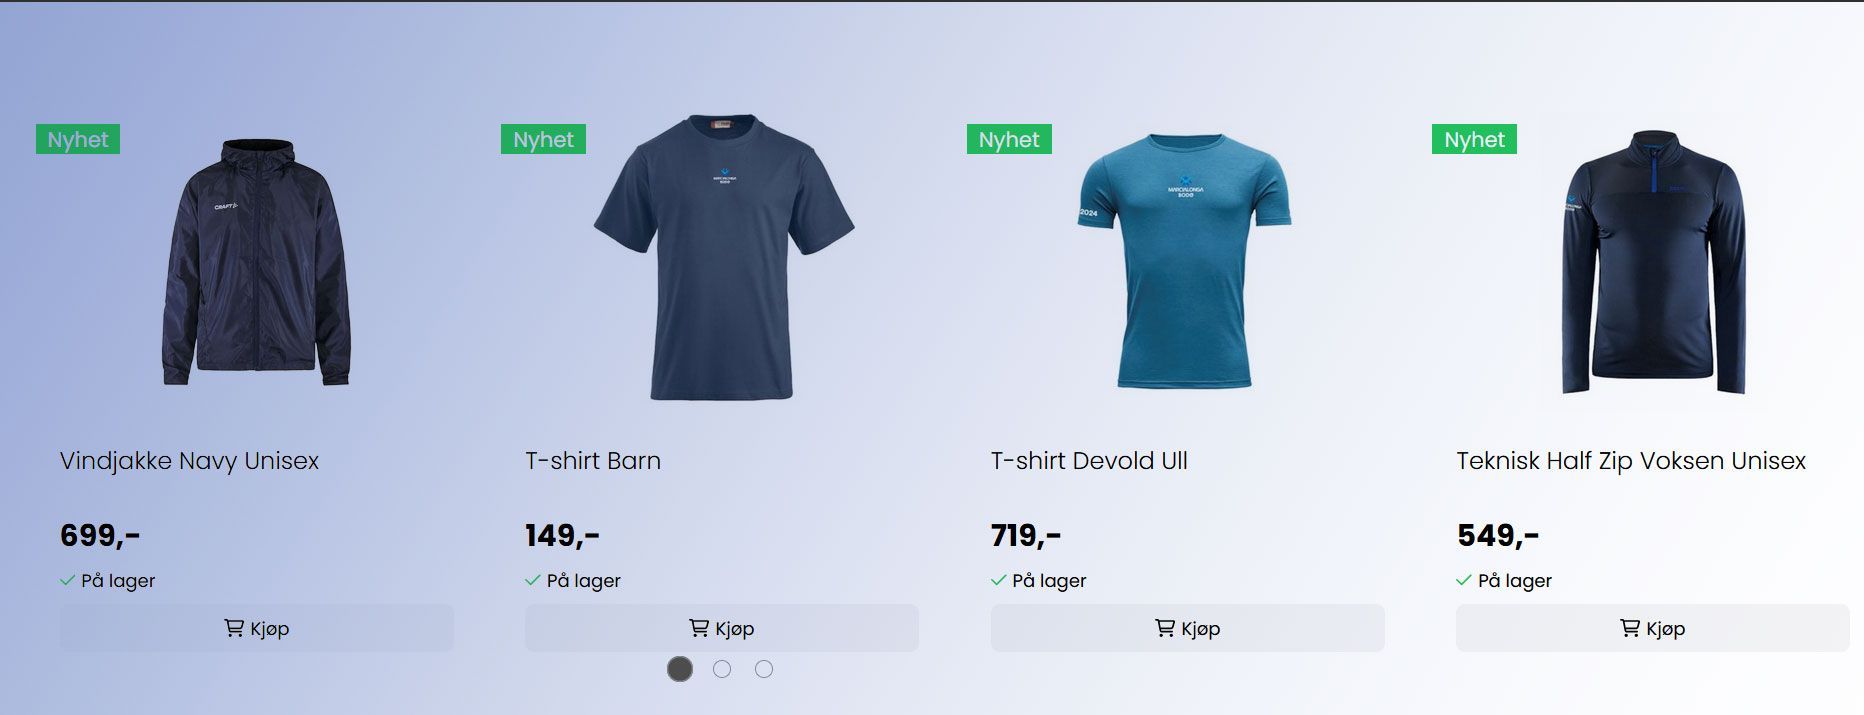Screen dimensions: 1864x715
Task: Open the Vindjakke Navy Unisex title link
Action: [x=189, y=461]
